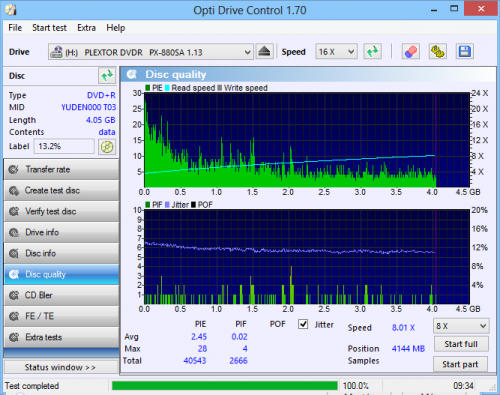The width and height of the screenshot is (500, 395).
Task: Open the Start test menu
Action: [x=49, y=28]
